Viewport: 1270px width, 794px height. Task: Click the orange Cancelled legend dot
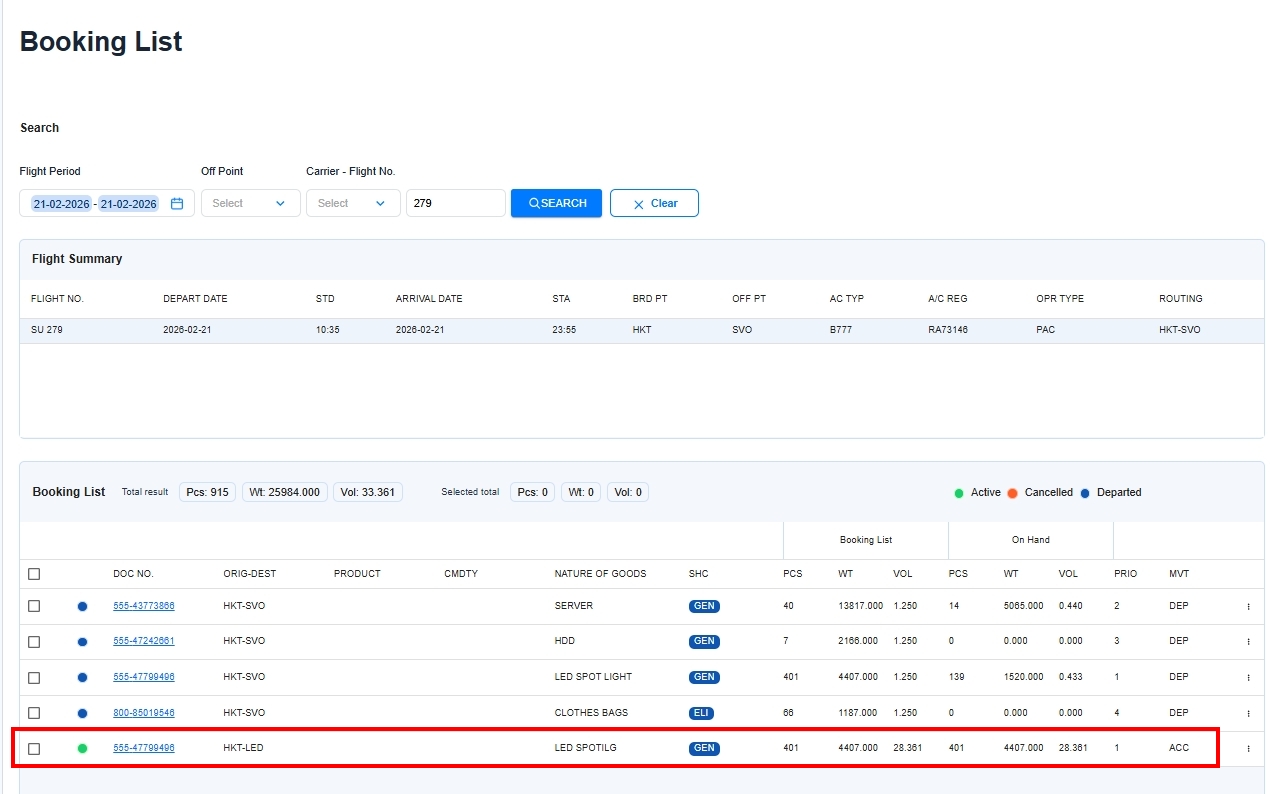point(1012,493)
